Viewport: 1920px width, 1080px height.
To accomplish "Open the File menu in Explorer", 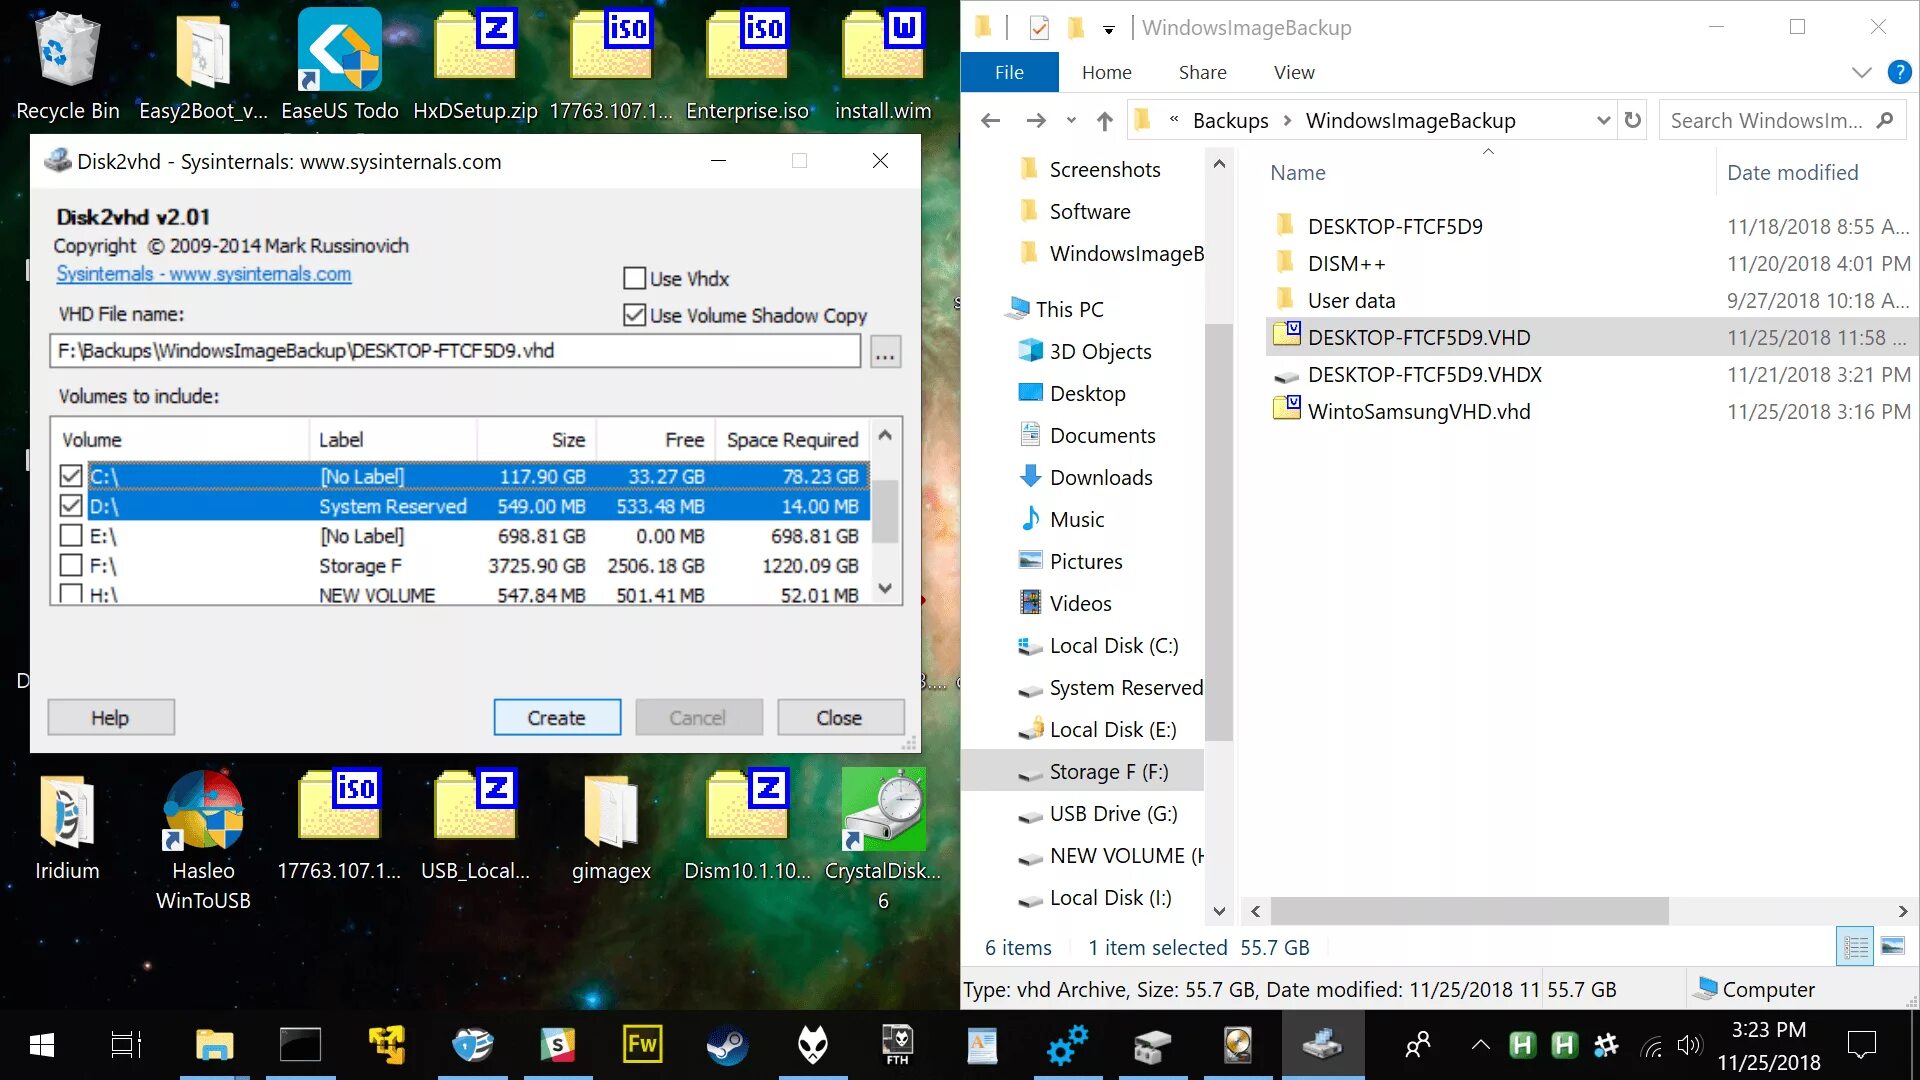I will pyautogui.click(x=1008, y=72).
